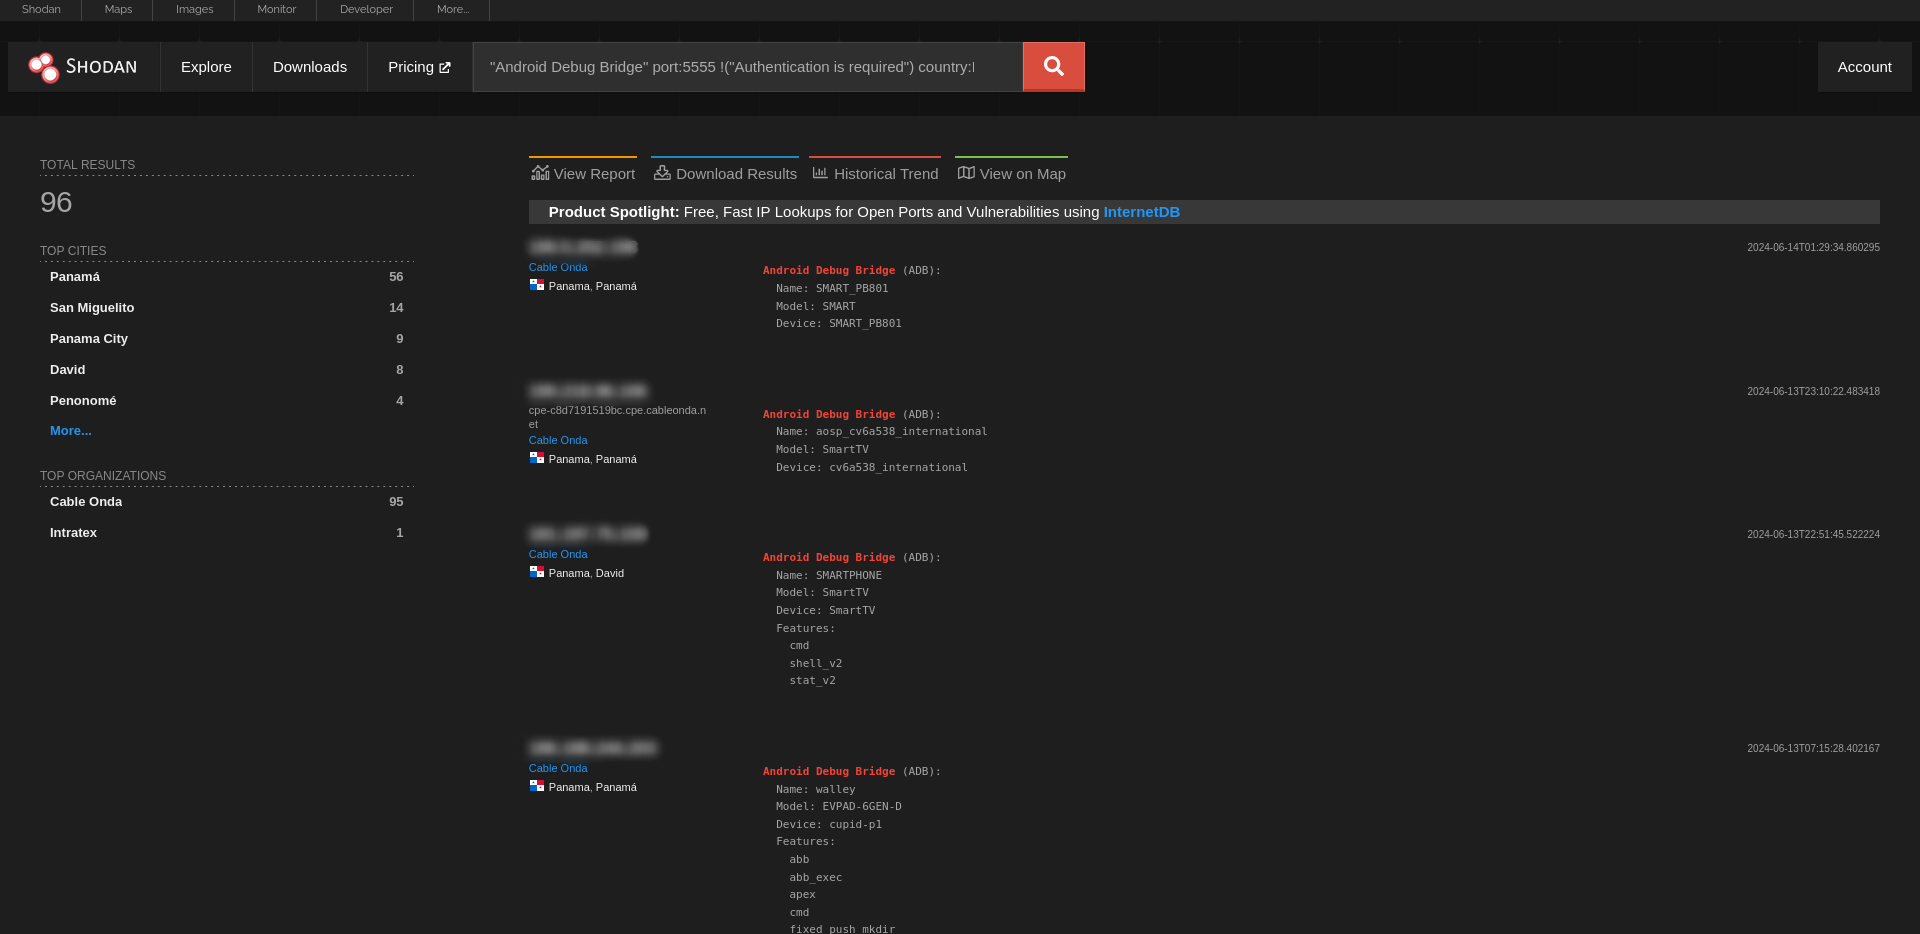1920x934 pixels.
Task: Open the Monitor top tab
Action: [276, 9]
